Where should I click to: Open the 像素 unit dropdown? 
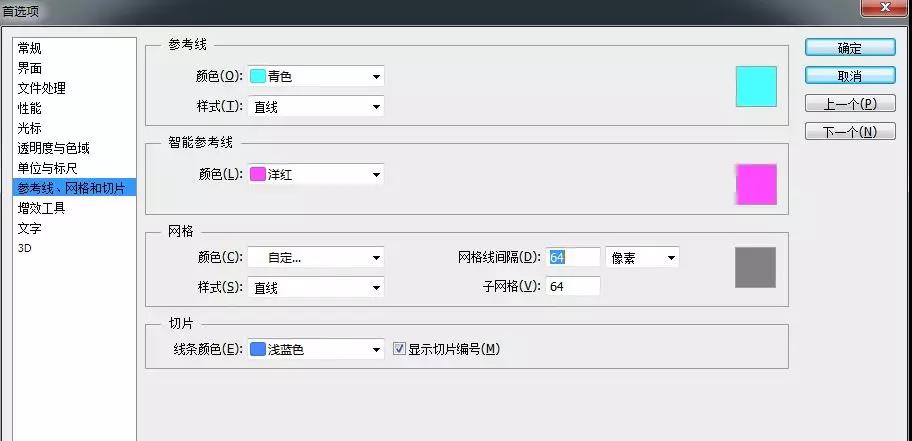click(x=642, y=257)
